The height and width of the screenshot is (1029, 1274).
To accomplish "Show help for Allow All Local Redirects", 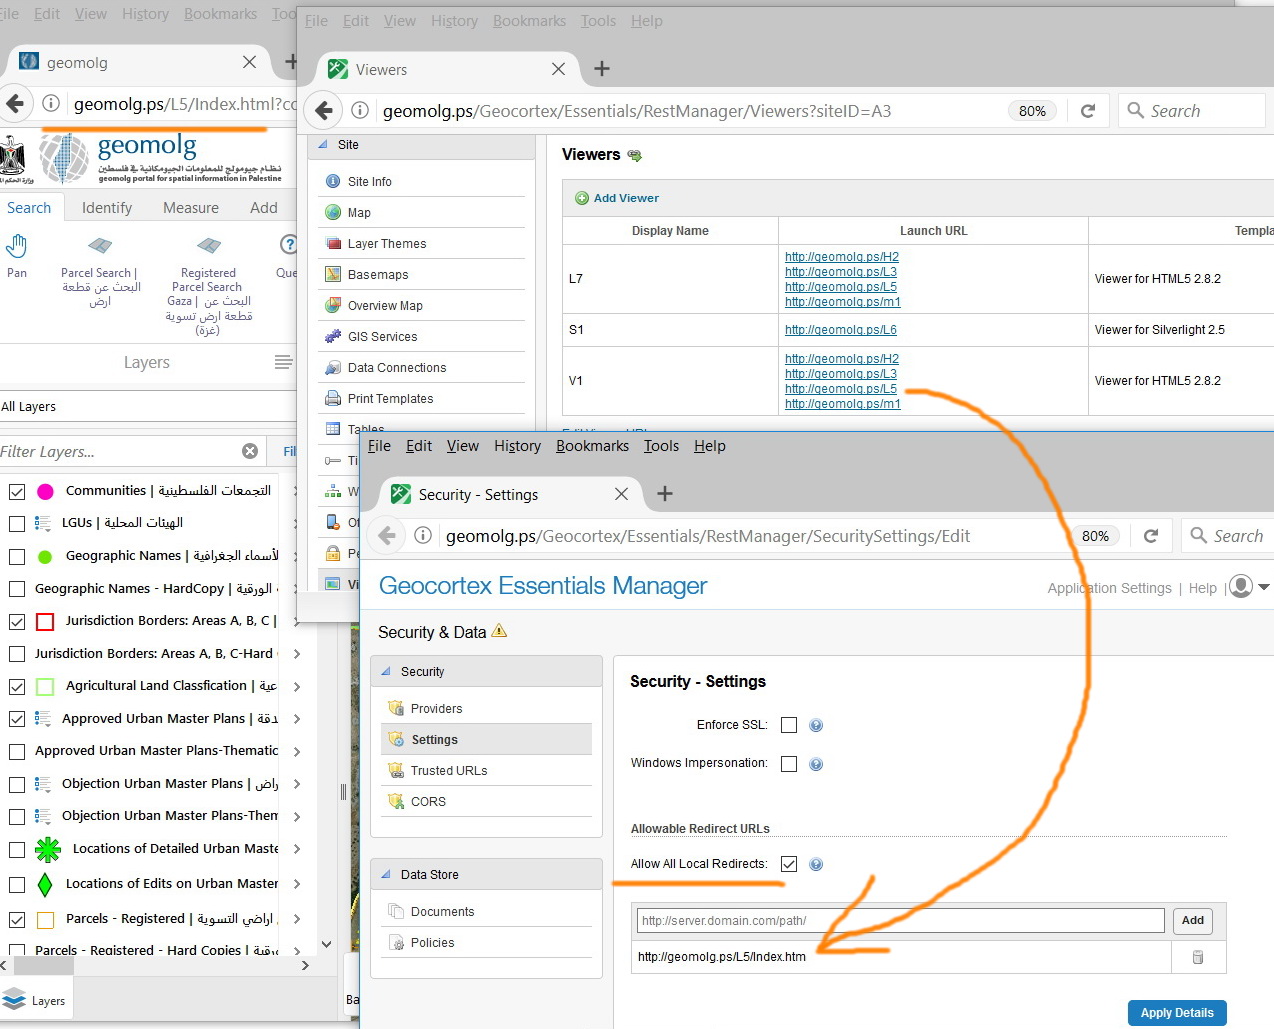I will [816, 864].
